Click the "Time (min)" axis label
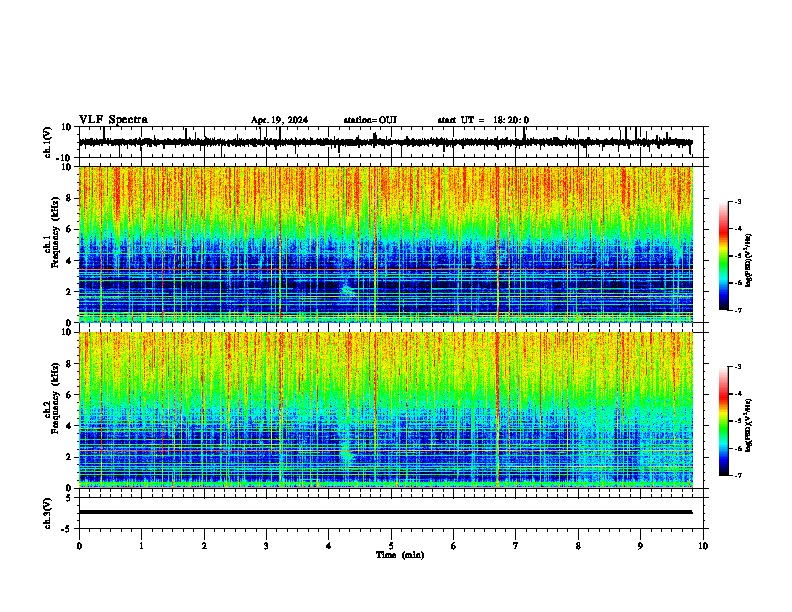 click(400, 555)
